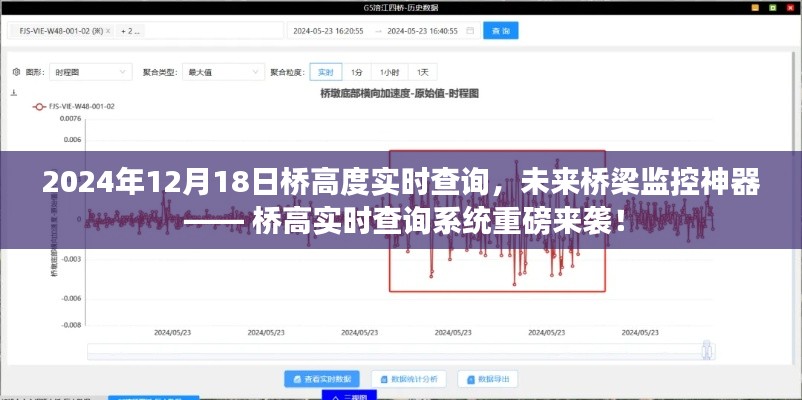Click the end date 2024-05-23 16:40:55 field
This screenshot has height=400, width=802.
420,31
